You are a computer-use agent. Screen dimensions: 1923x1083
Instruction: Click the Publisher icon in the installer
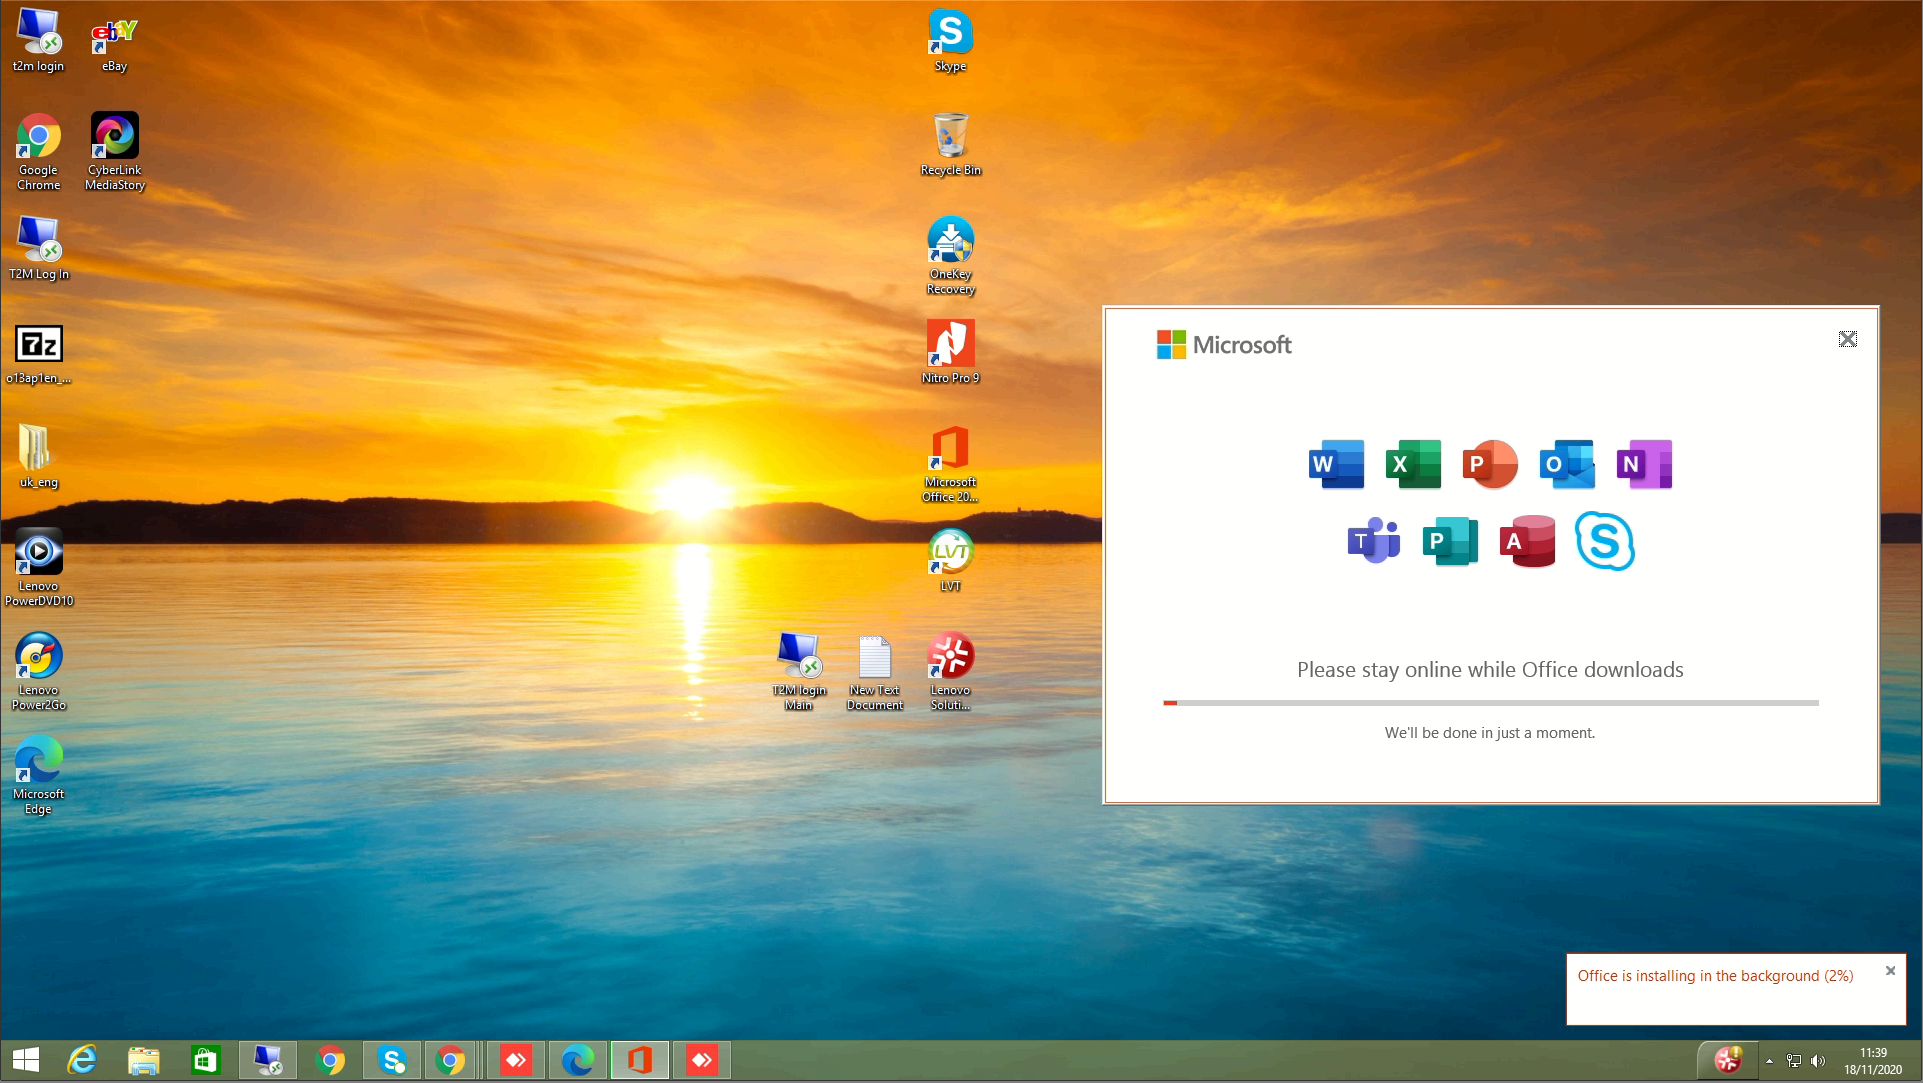point(1450,541)
